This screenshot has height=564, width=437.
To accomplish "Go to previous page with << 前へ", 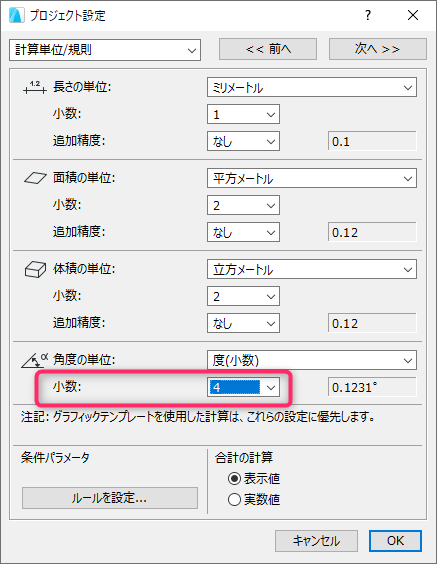I will (x=268, y=49).
